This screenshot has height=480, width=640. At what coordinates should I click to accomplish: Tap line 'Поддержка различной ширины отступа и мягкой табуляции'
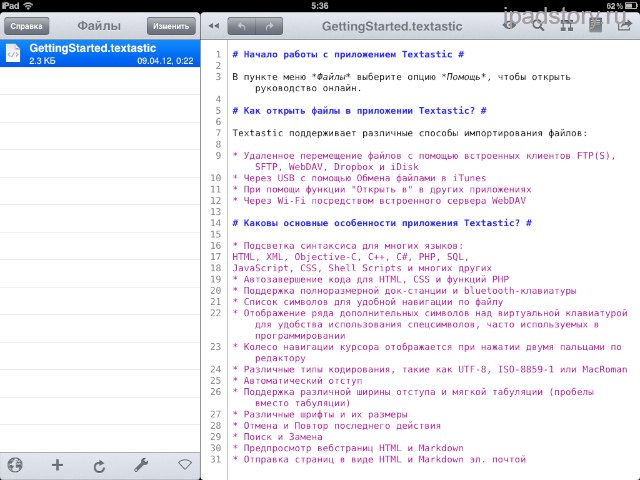point(413,397)
